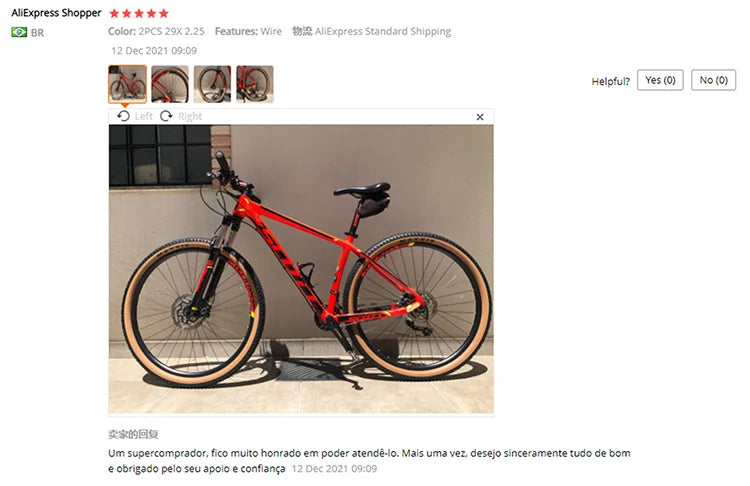This screenshot has height=486, width=750.
Task: Click the first red rating star
Action: (x=114, y=13)
